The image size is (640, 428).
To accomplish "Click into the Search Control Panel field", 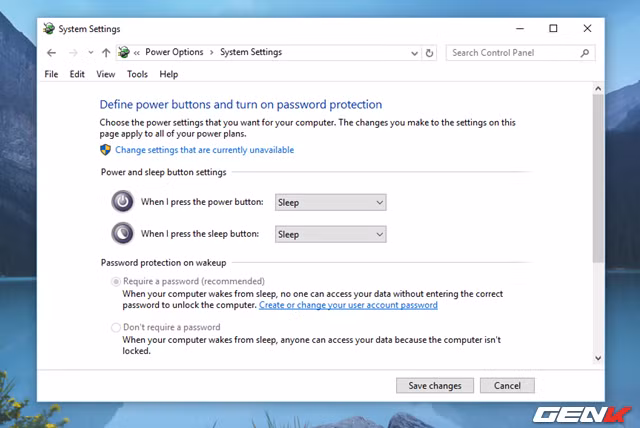I will point(512,53).
